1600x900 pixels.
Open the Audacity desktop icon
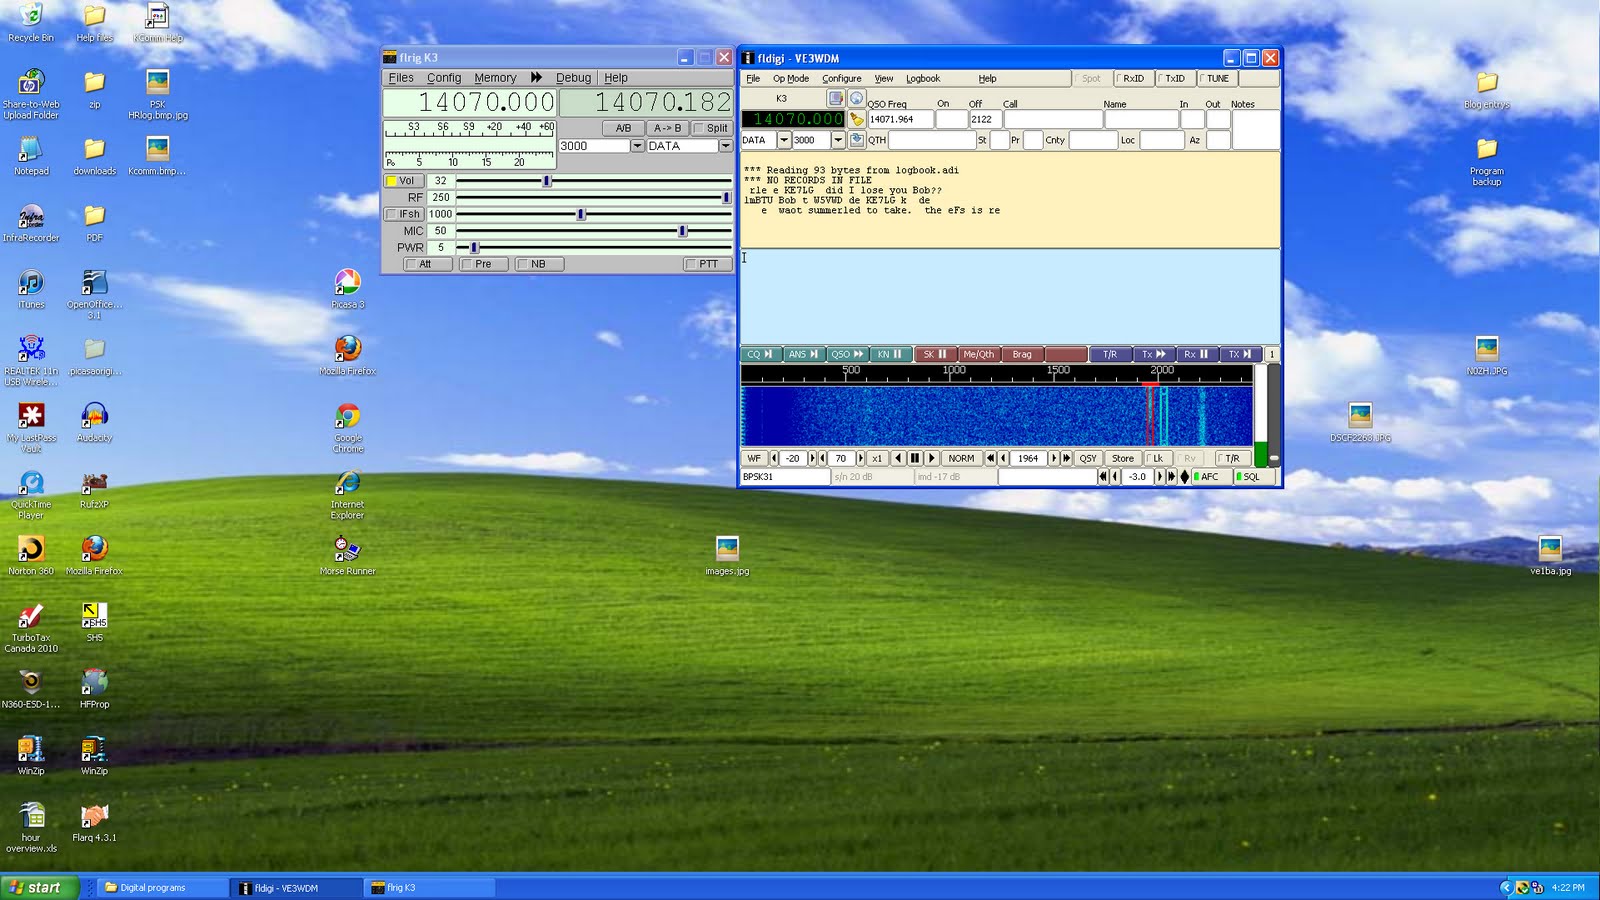[94, 422]
